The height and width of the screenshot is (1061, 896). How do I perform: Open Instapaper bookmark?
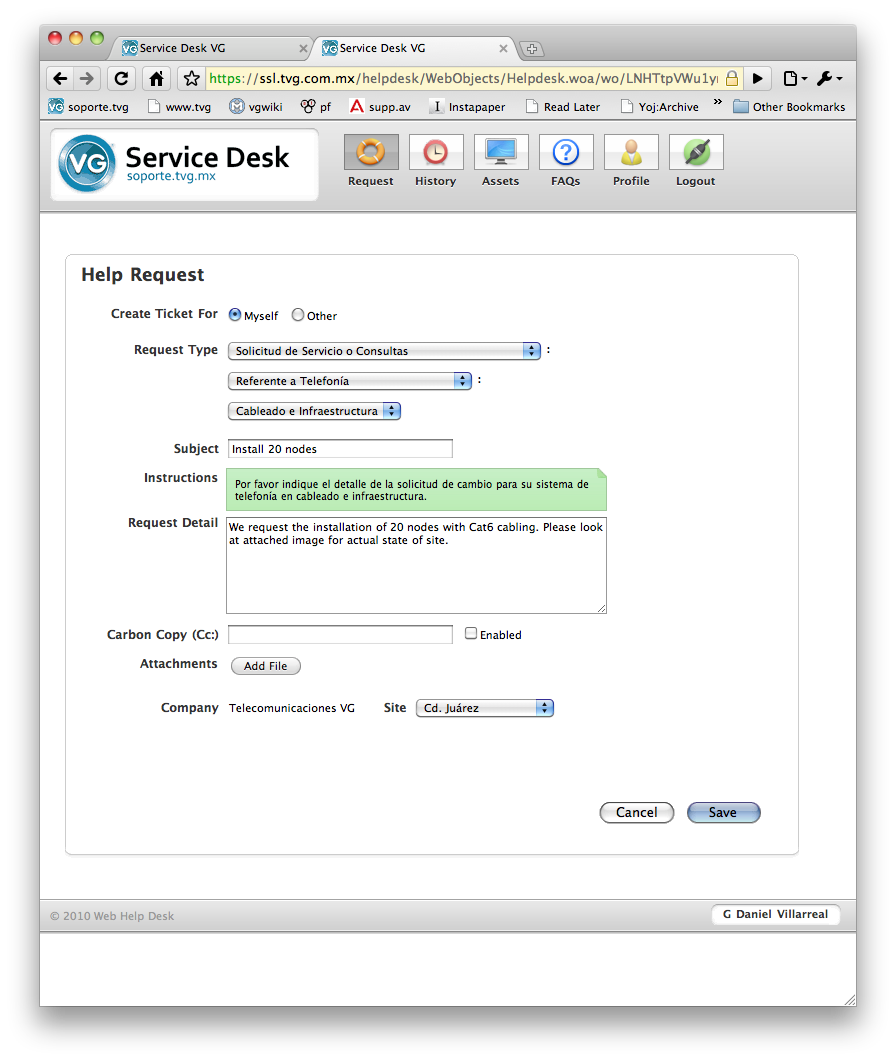[468, 107]
